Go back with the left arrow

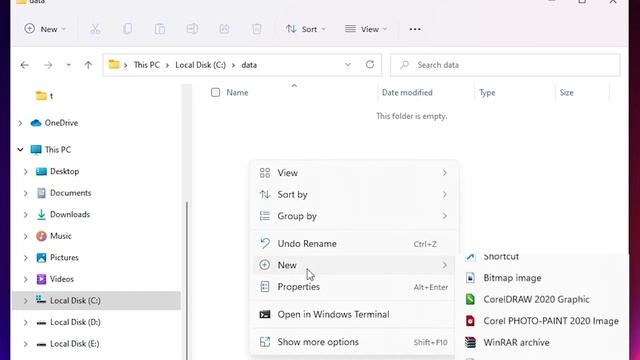point(24,65)
